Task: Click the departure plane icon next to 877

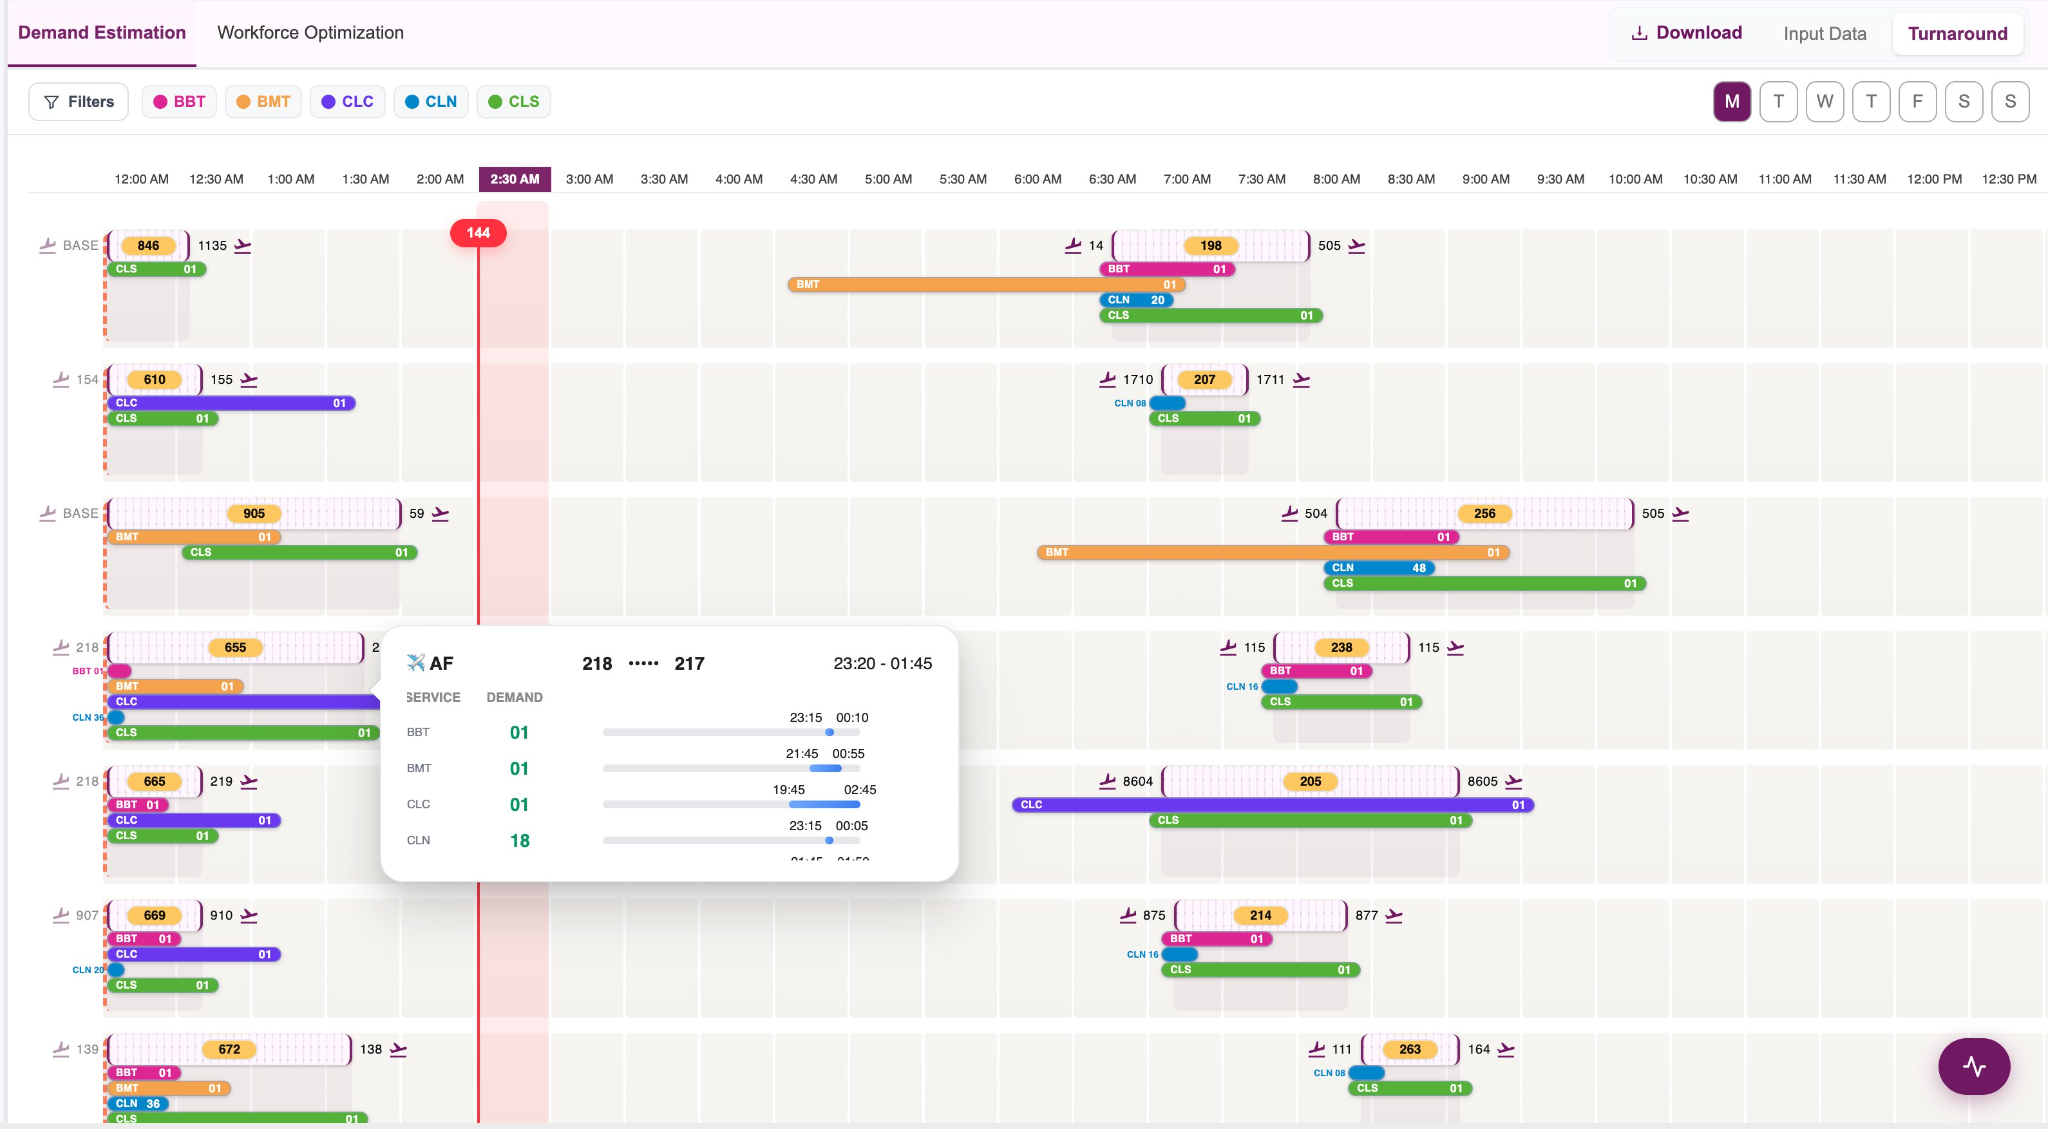Action: point(1394,916)
